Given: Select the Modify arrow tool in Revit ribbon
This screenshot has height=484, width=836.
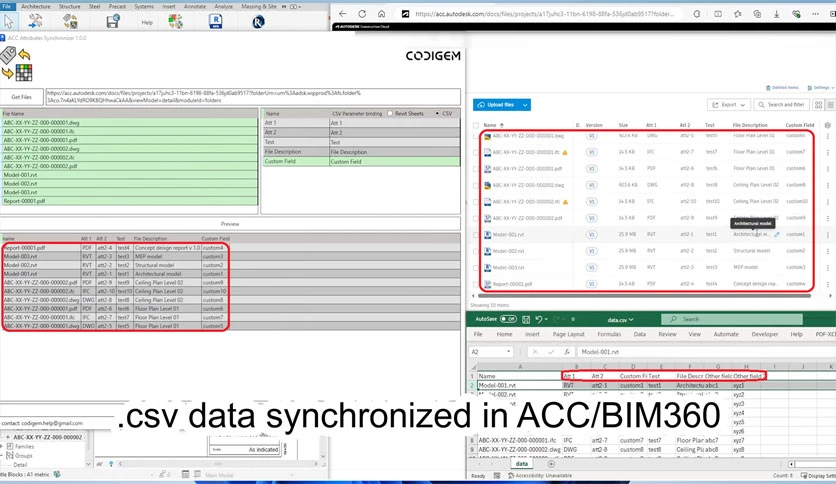Looking at the screenshot, I should [x=9, y=21].
